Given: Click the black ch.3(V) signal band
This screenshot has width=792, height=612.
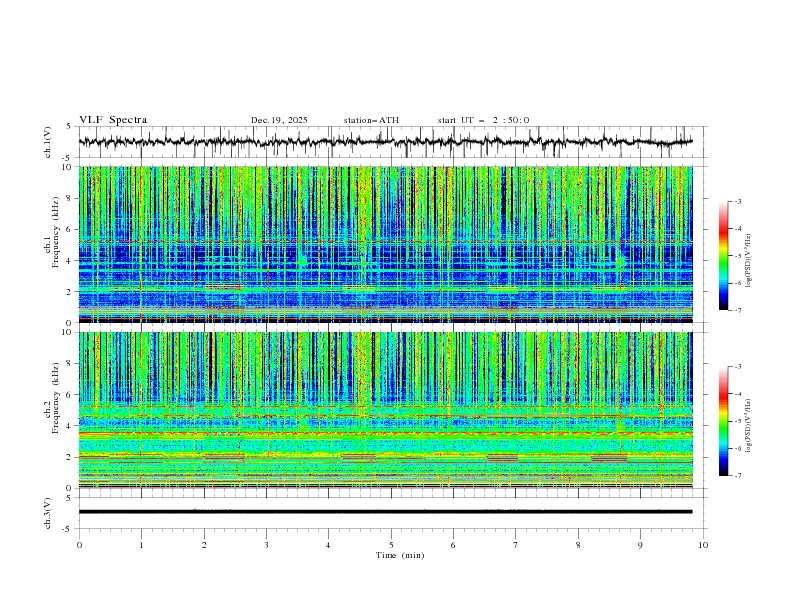Looking at the screenshot, I should 390,512.
